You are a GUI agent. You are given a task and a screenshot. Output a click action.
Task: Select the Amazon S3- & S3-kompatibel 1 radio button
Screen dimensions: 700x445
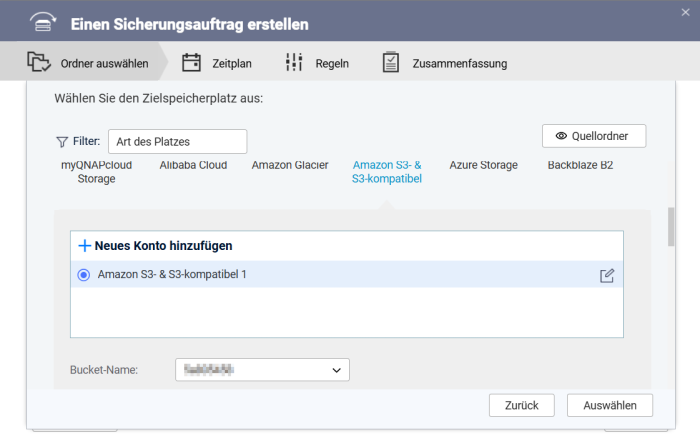84,275
